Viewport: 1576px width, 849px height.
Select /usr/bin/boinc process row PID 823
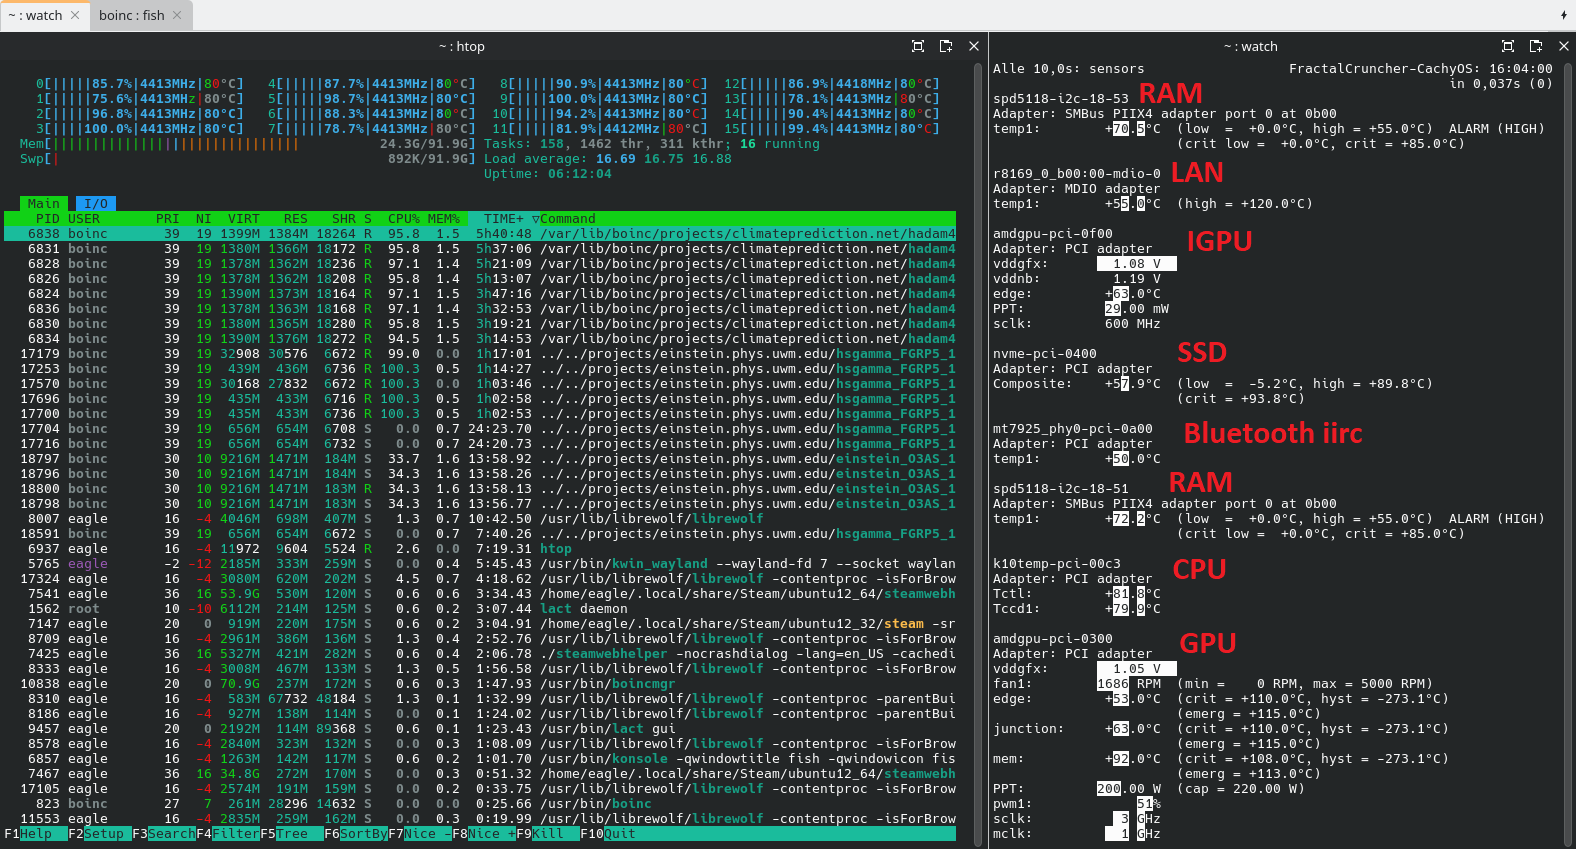click(x=480, y=804)
